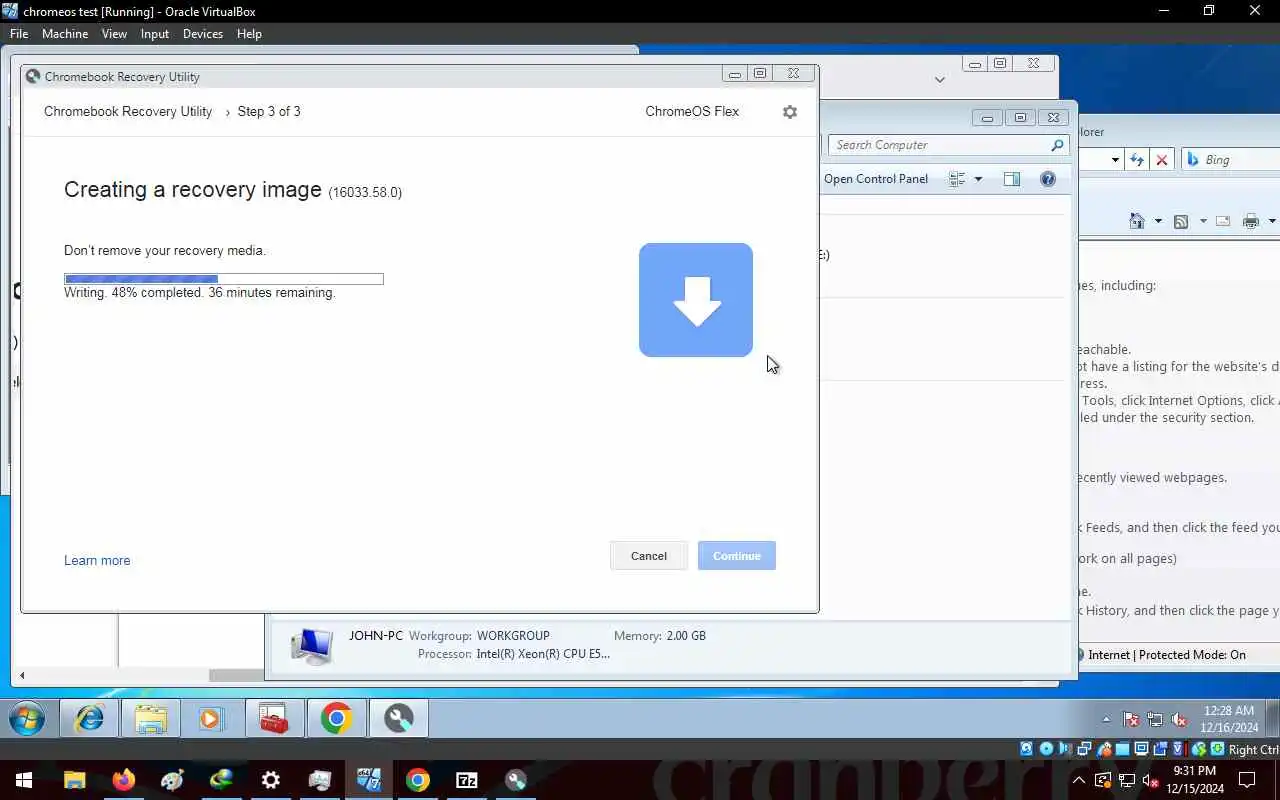Image resolution: width=1280 pixels, height=800 pixels.
Task: Toggle the preview pane icon
Action: pyautogui.click(x=1012, y=179)
